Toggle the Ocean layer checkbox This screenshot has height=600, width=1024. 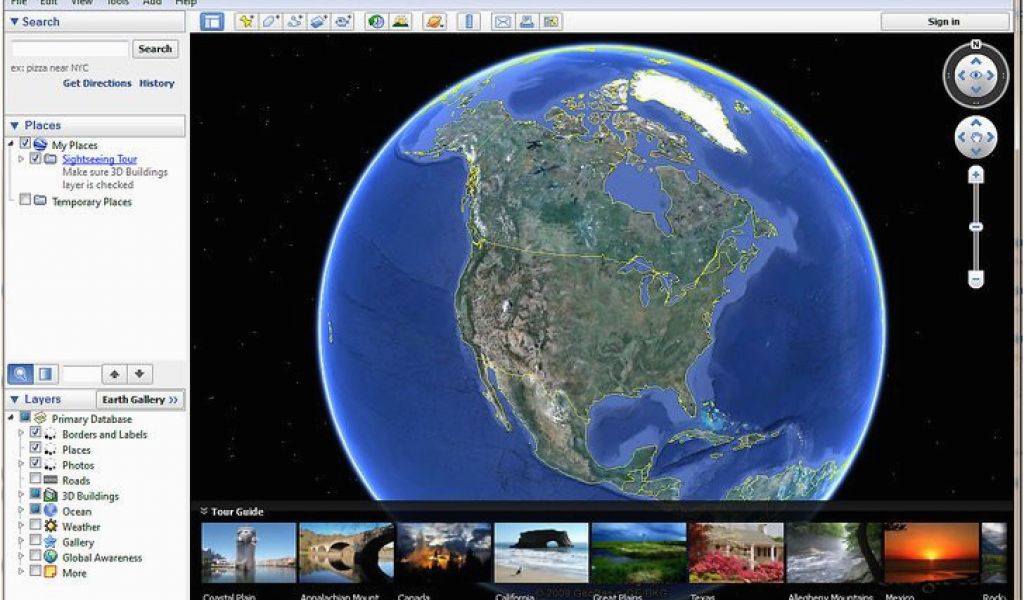tap(35, 510)
